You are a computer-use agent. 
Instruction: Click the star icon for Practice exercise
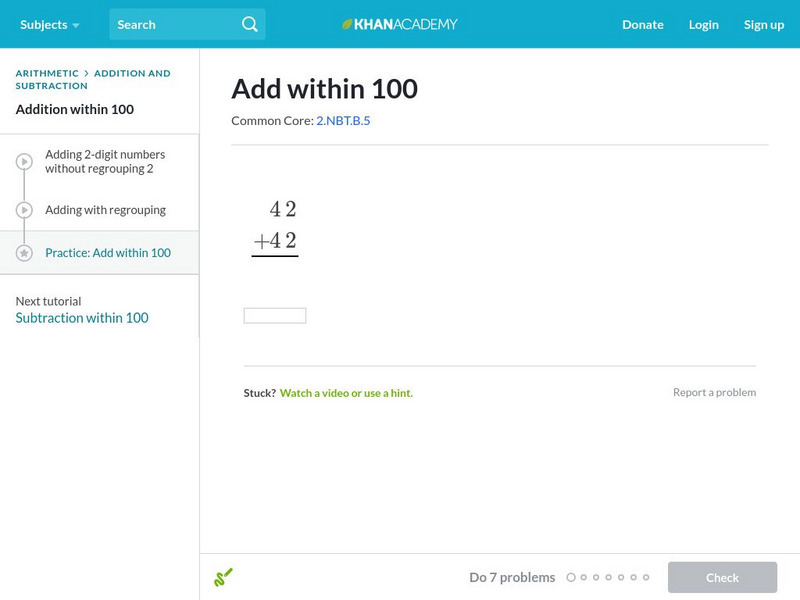coord(24,253)
